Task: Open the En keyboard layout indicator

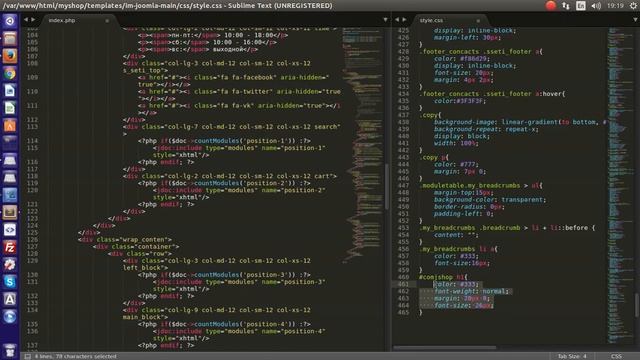Action: click(x=580, y=6)
